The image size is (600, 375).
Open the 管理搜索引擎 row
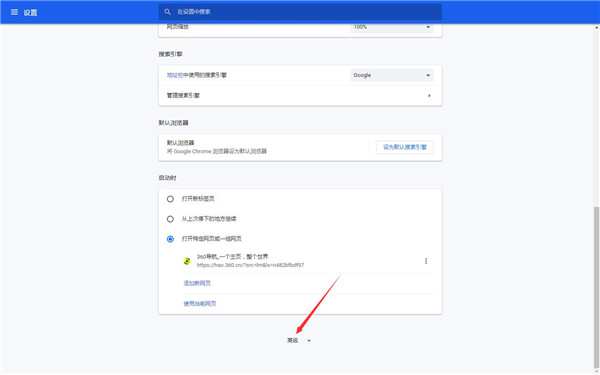point(300,96)
